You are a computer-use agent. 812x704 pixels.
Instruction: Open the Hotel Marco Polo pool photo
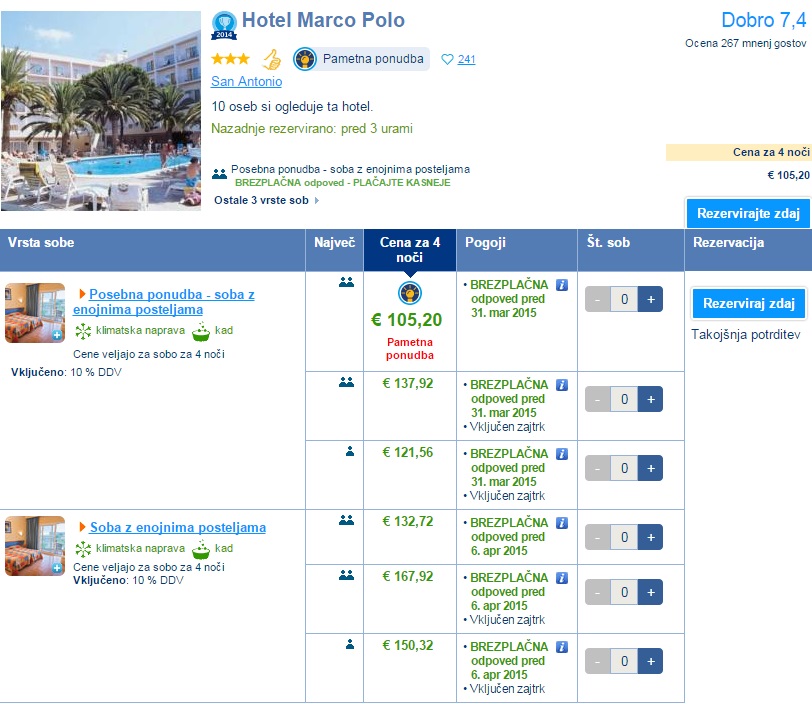pos(101,111)
